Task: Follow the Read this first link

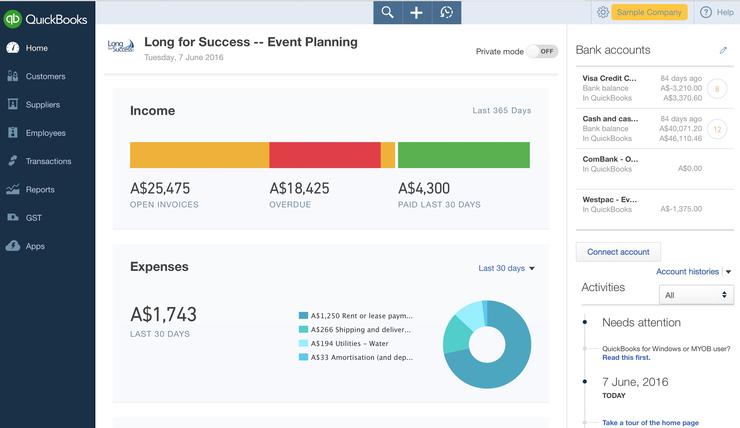Action: (626, 358)
